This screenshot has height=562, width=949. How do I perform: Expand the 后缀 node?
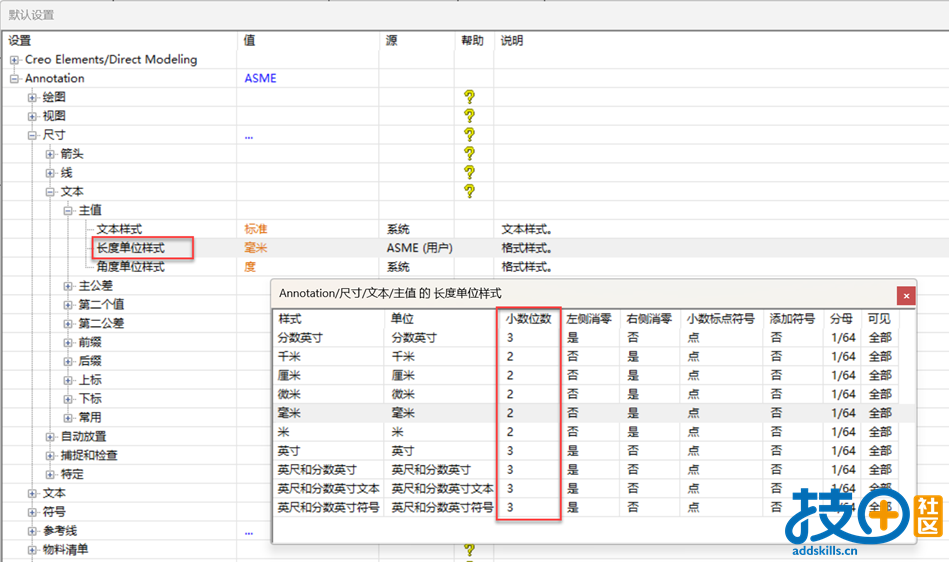pos(68,361)
